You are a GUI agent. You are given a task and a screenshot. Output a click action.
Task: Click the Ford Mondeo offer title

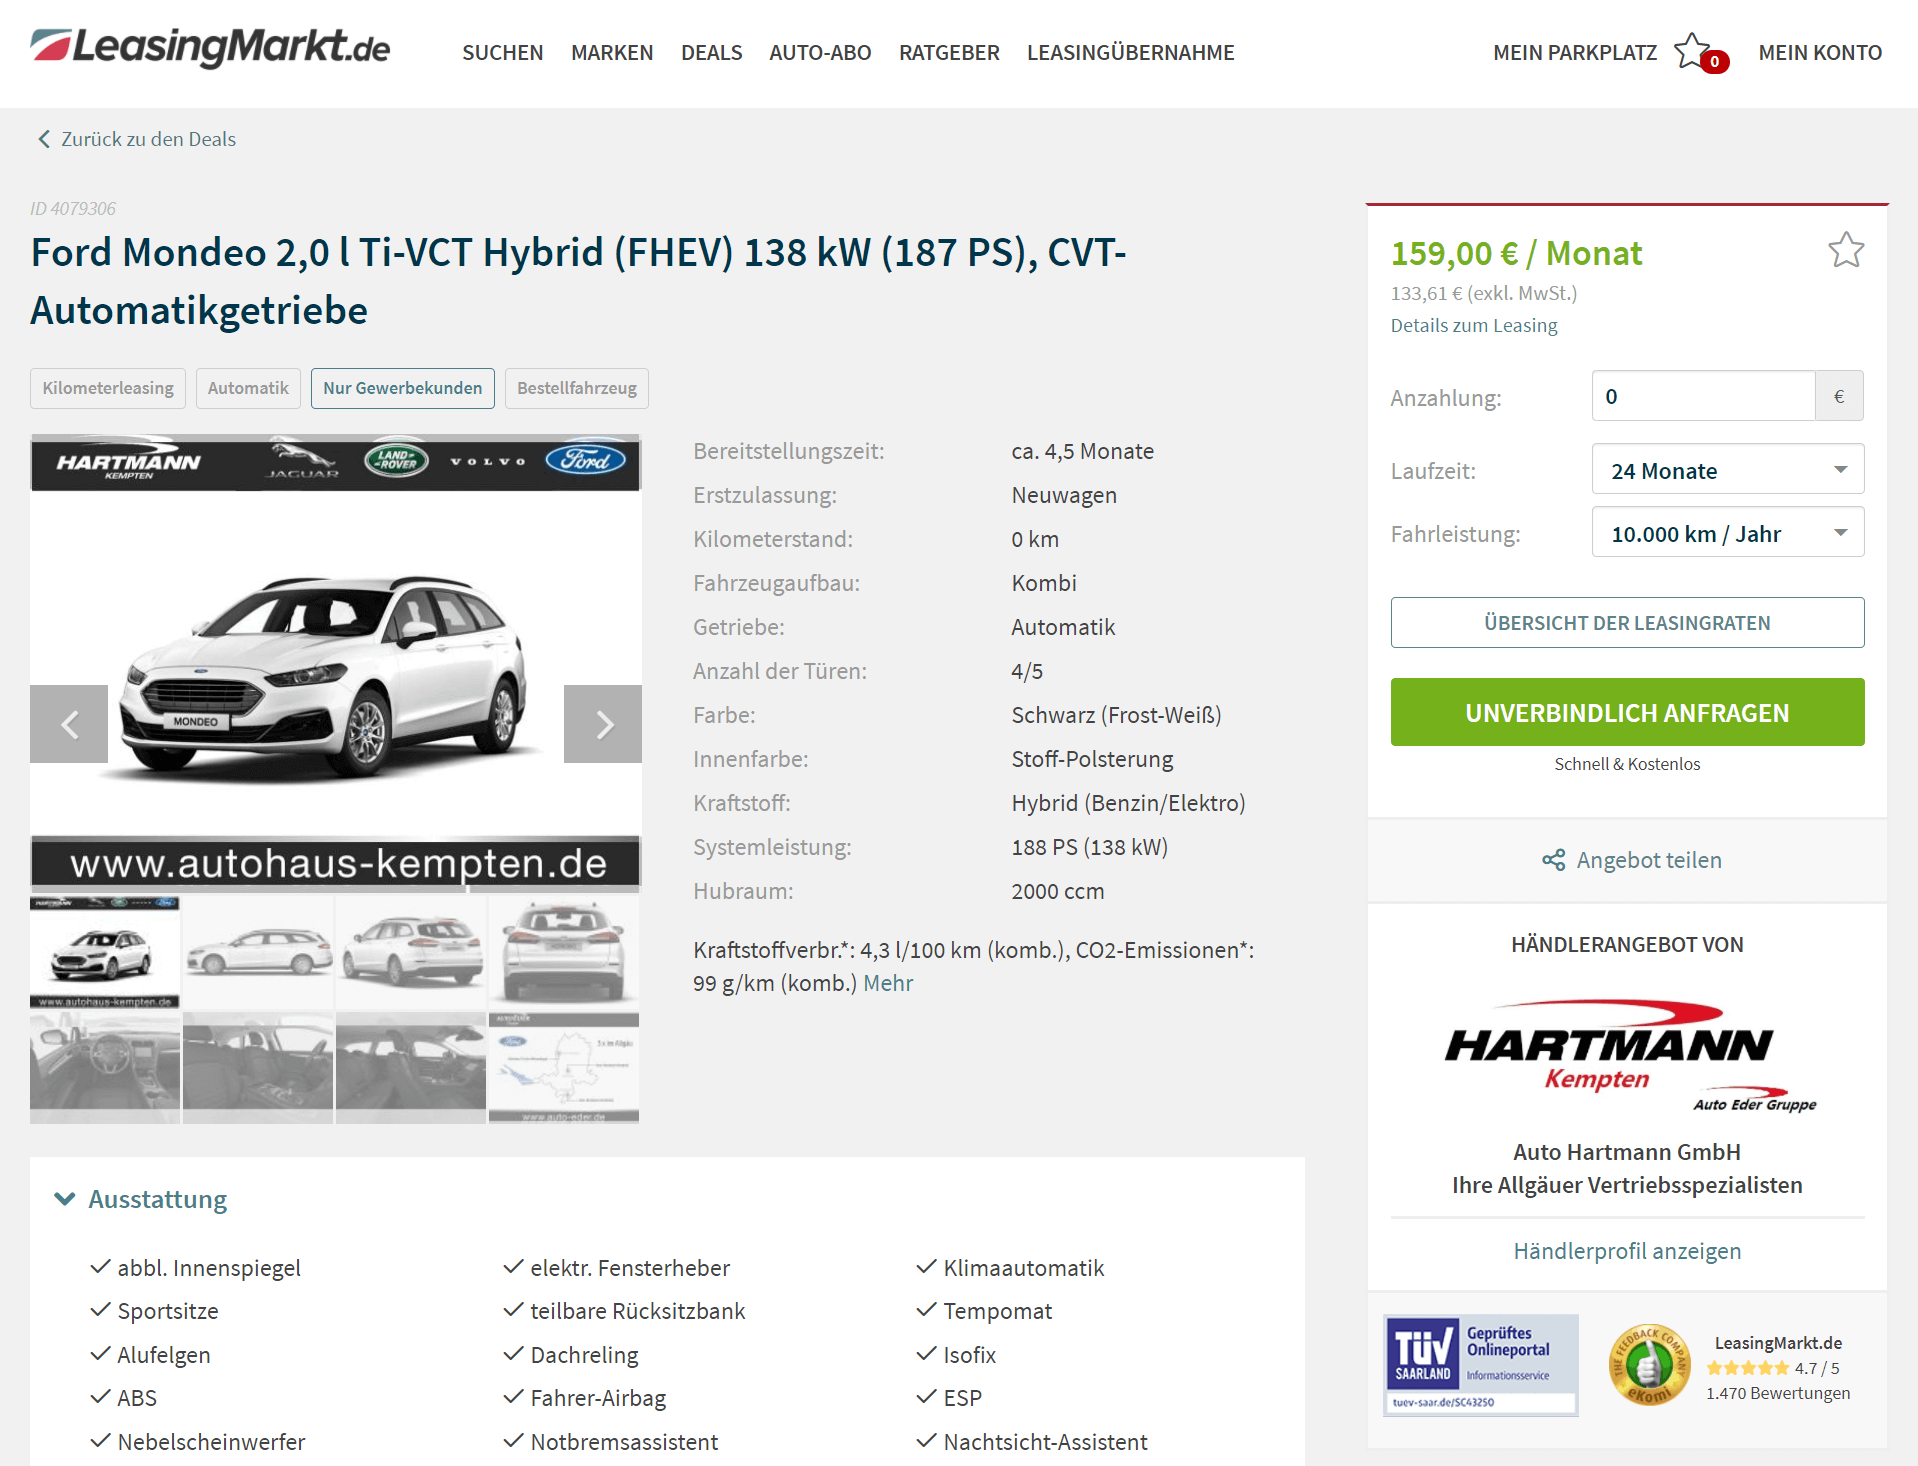[578, 281]
